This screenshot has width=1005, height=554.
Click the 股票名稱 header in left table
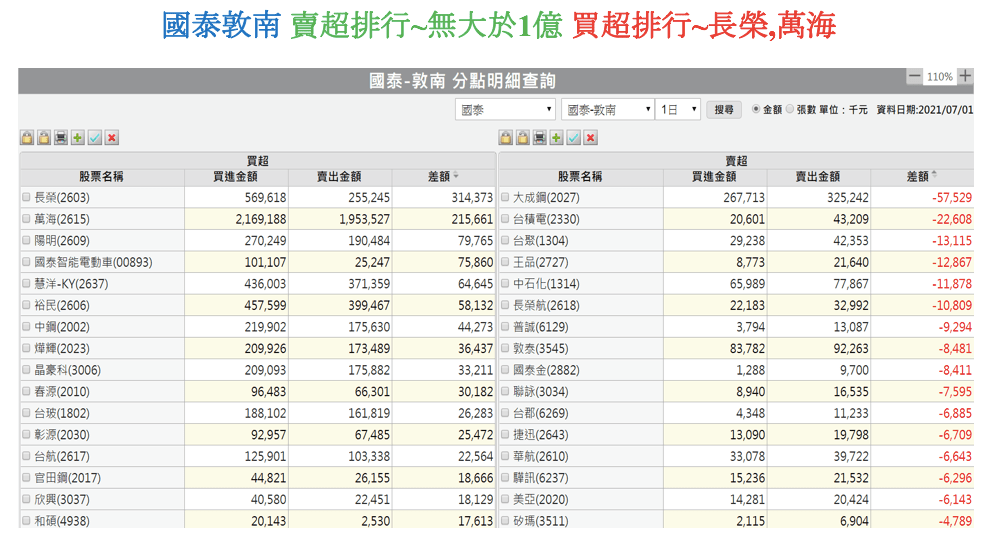tap(101, 176)
